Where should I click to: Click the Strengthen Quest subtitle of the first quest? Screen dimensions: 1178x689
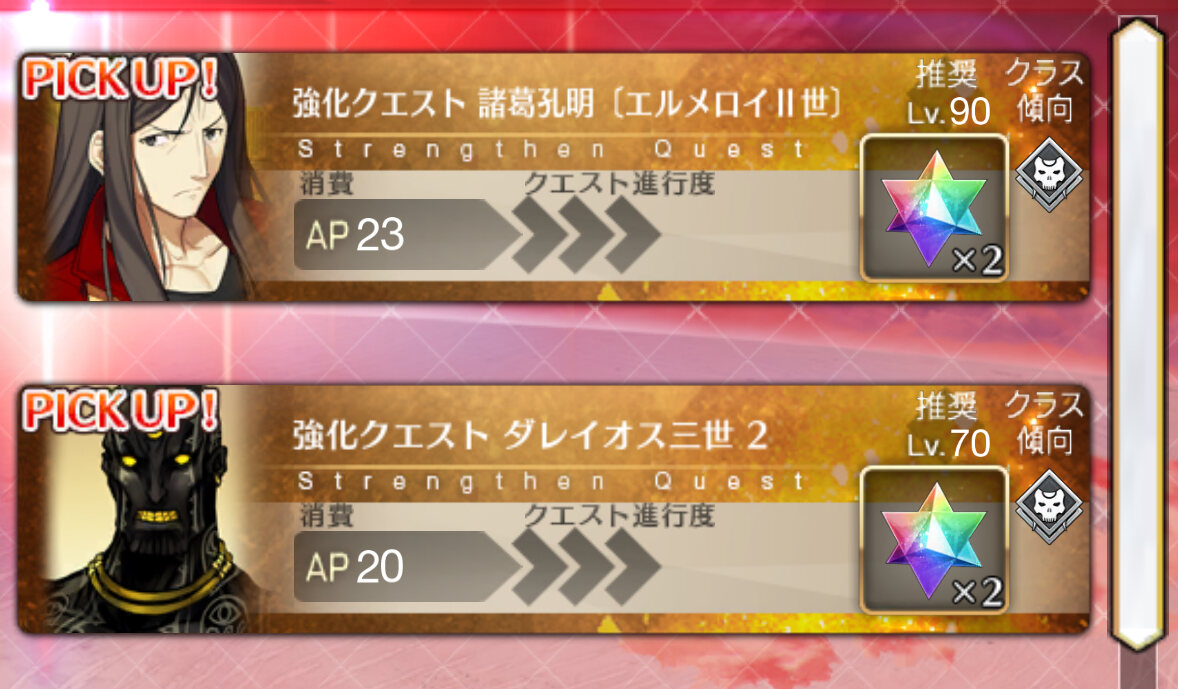pyautogui.click(x=552, y=149)
